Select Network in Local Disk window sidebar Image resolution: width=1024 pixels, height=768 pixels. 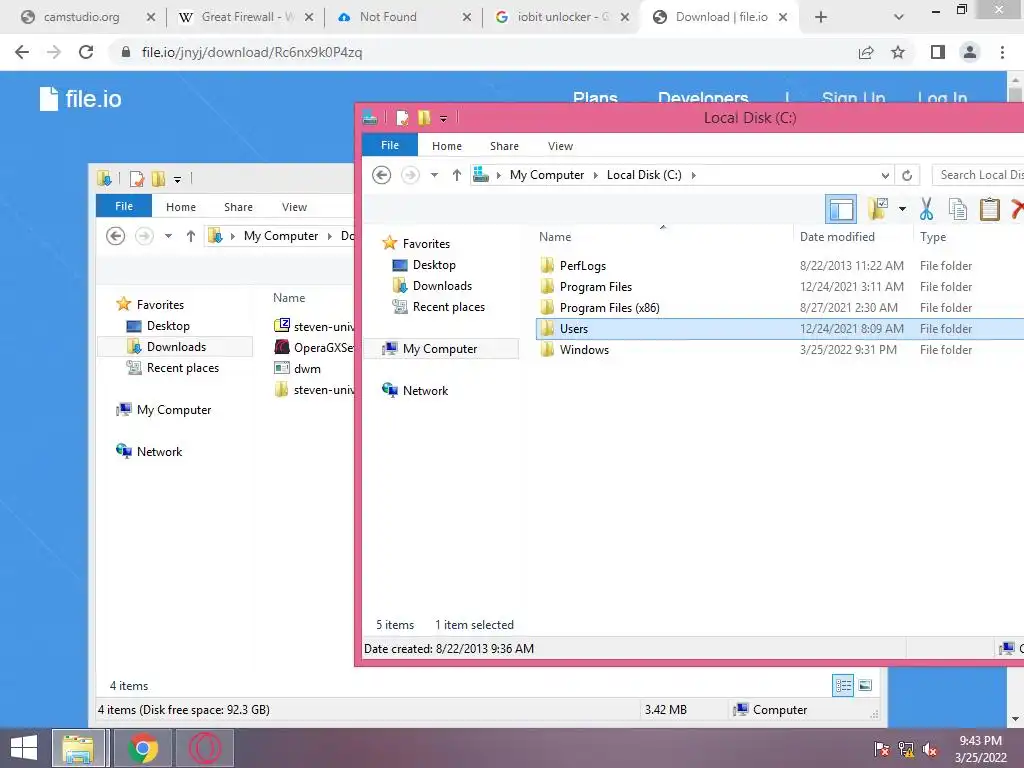point(424,391)
